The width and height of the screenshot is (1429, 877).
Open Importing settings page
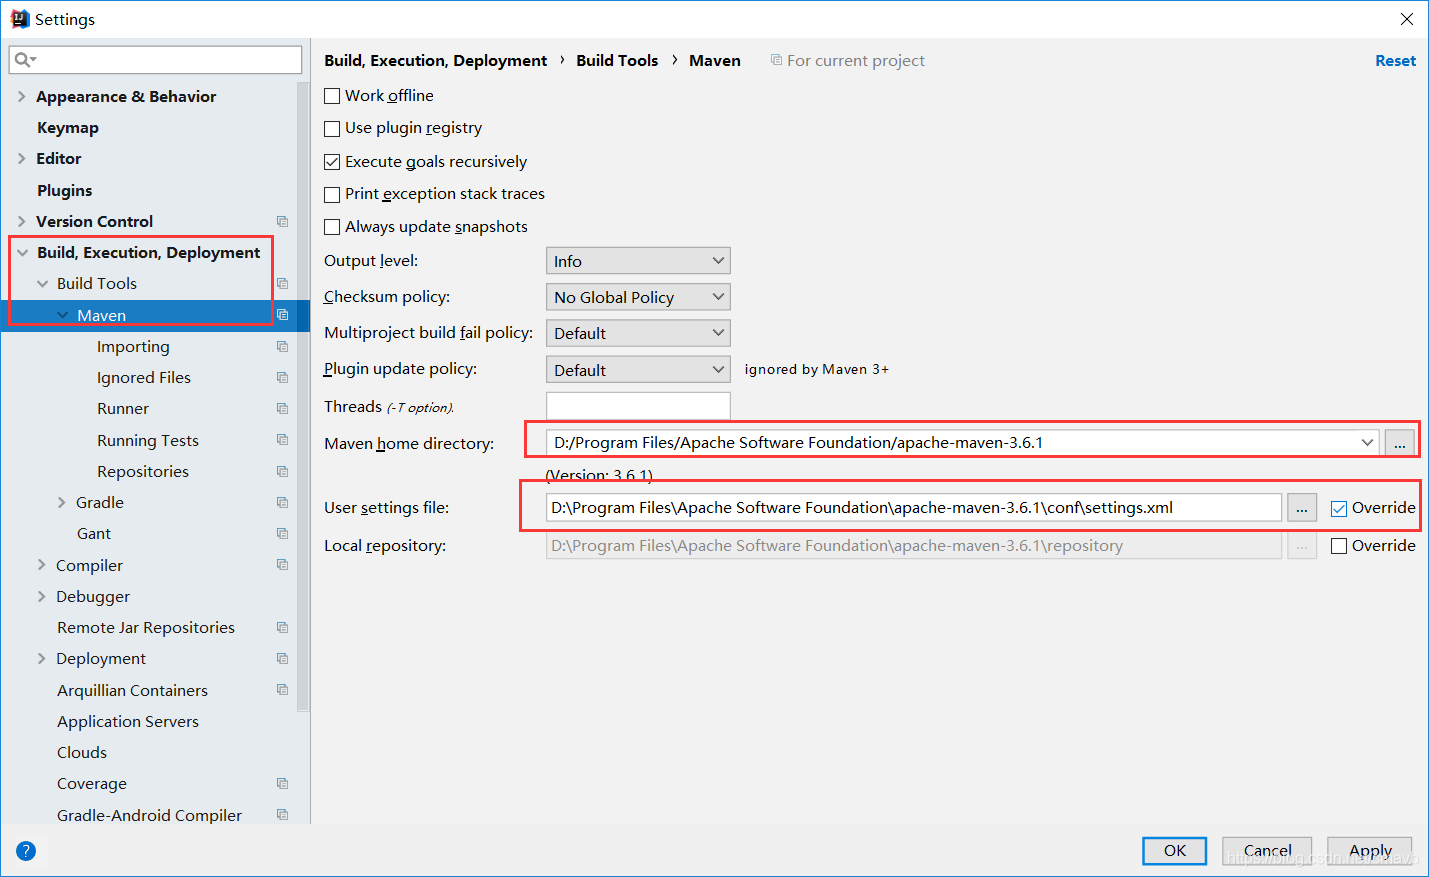point(133,346)
